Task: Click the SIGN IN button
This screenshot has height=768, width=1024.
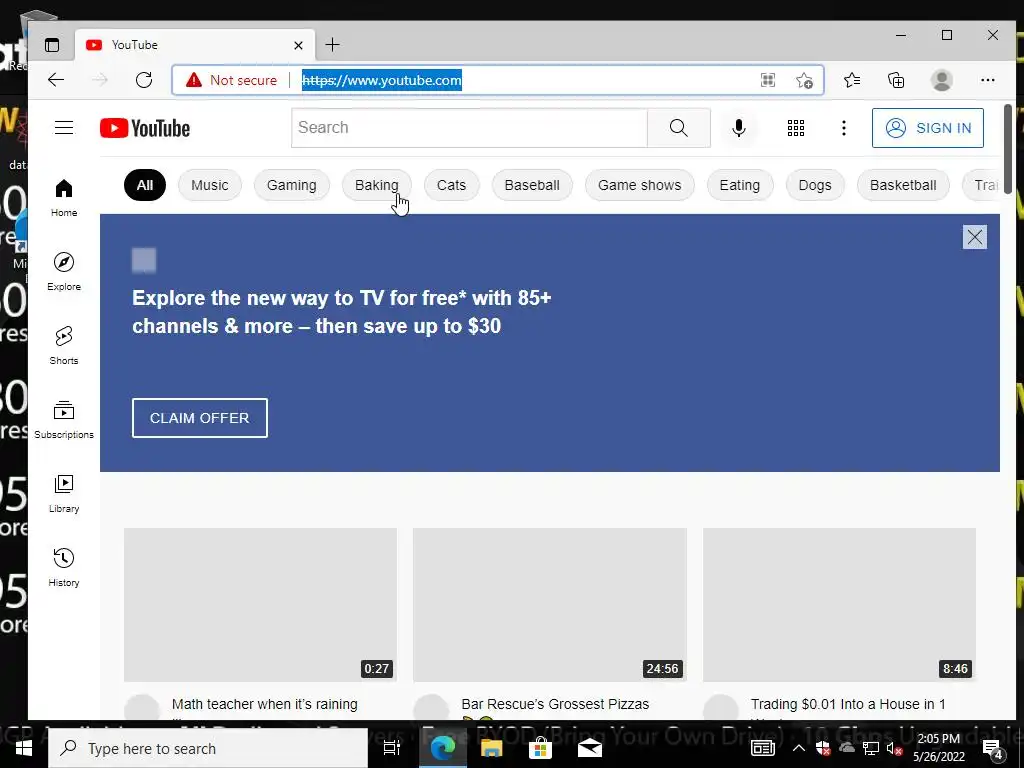Action: (927, 128)
